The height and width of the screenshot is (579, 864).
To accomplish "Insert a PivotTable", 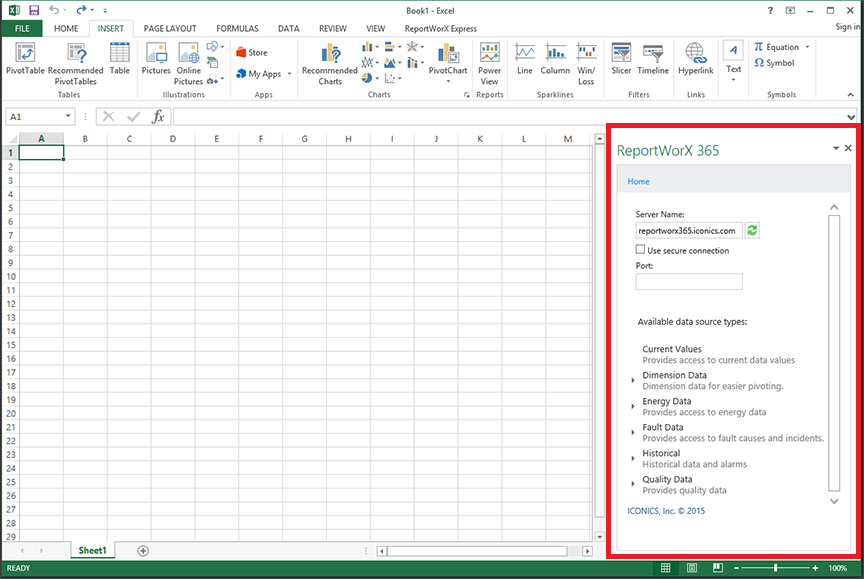I will click(x=25, y=59).
